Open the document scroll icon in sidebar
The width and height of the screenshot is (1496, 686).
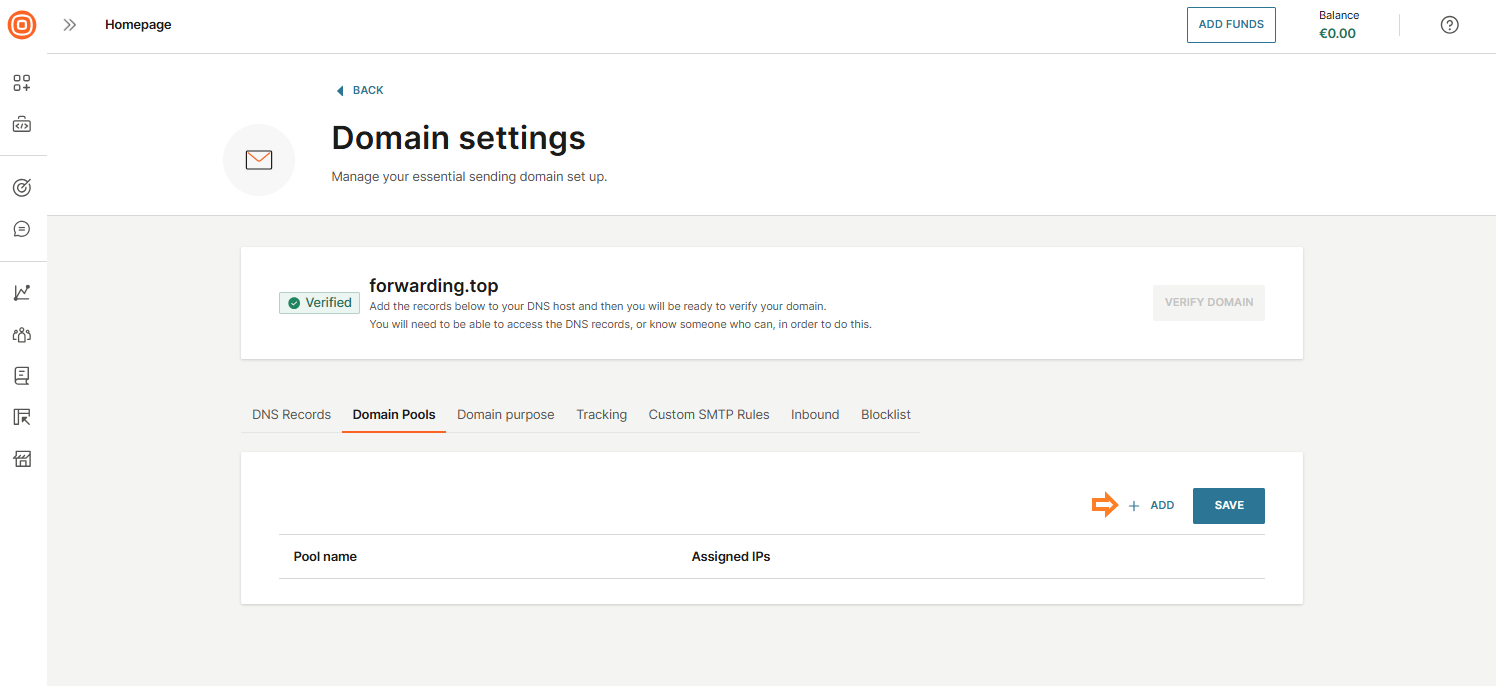click(22, 376)
